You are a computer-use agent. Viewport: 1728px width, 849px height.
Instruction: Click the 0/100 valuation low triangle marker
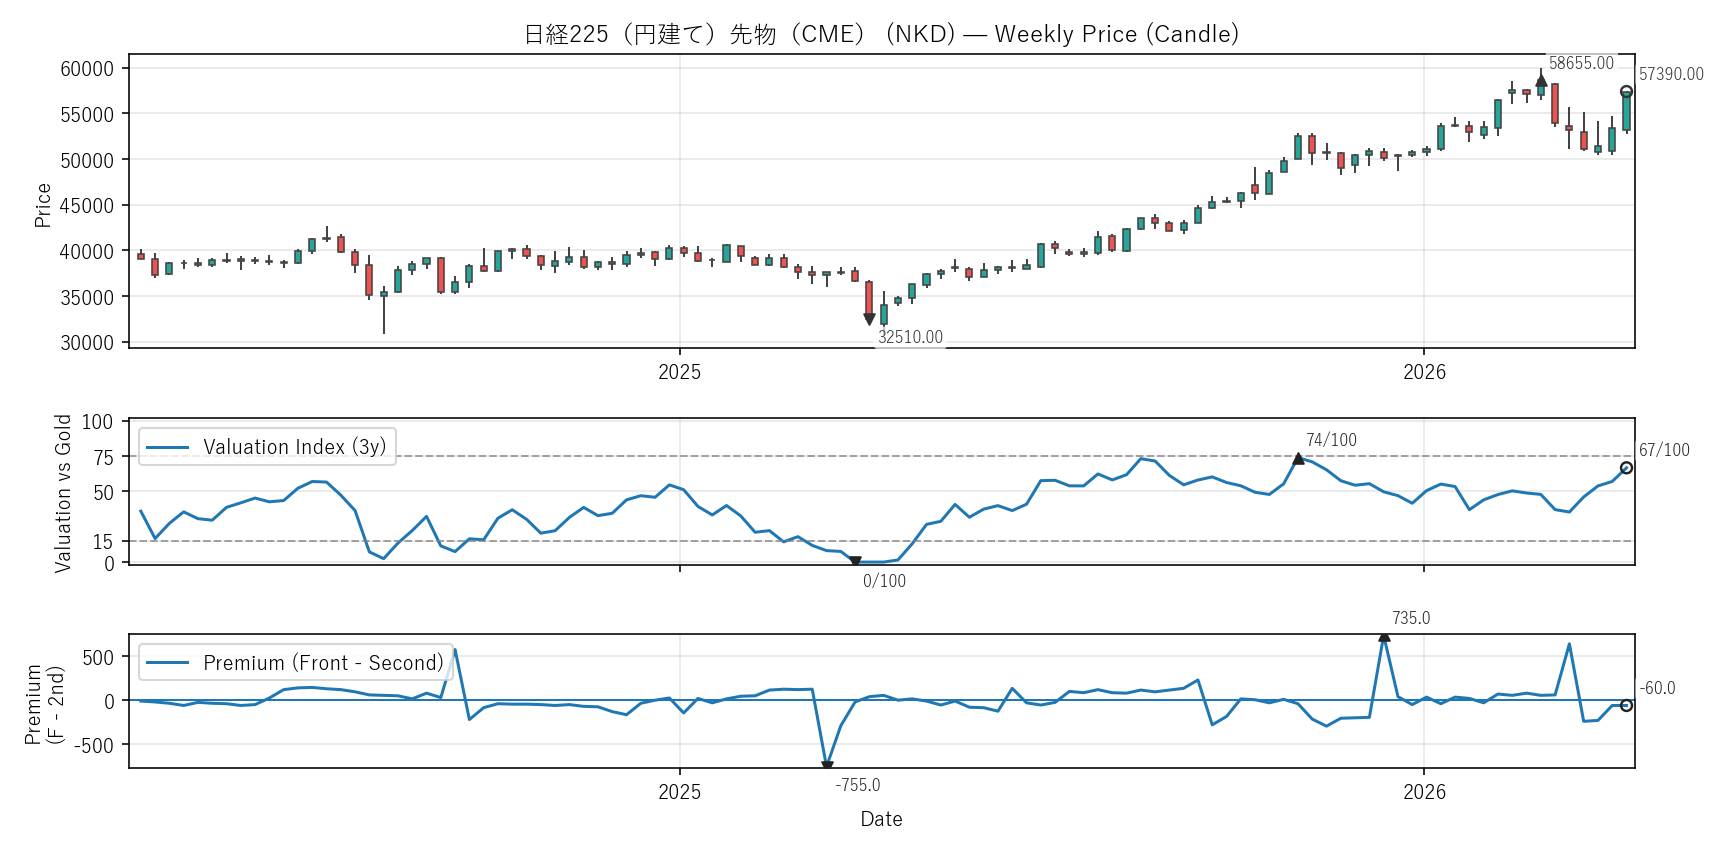pyautogui.click(x=855, y=562)
